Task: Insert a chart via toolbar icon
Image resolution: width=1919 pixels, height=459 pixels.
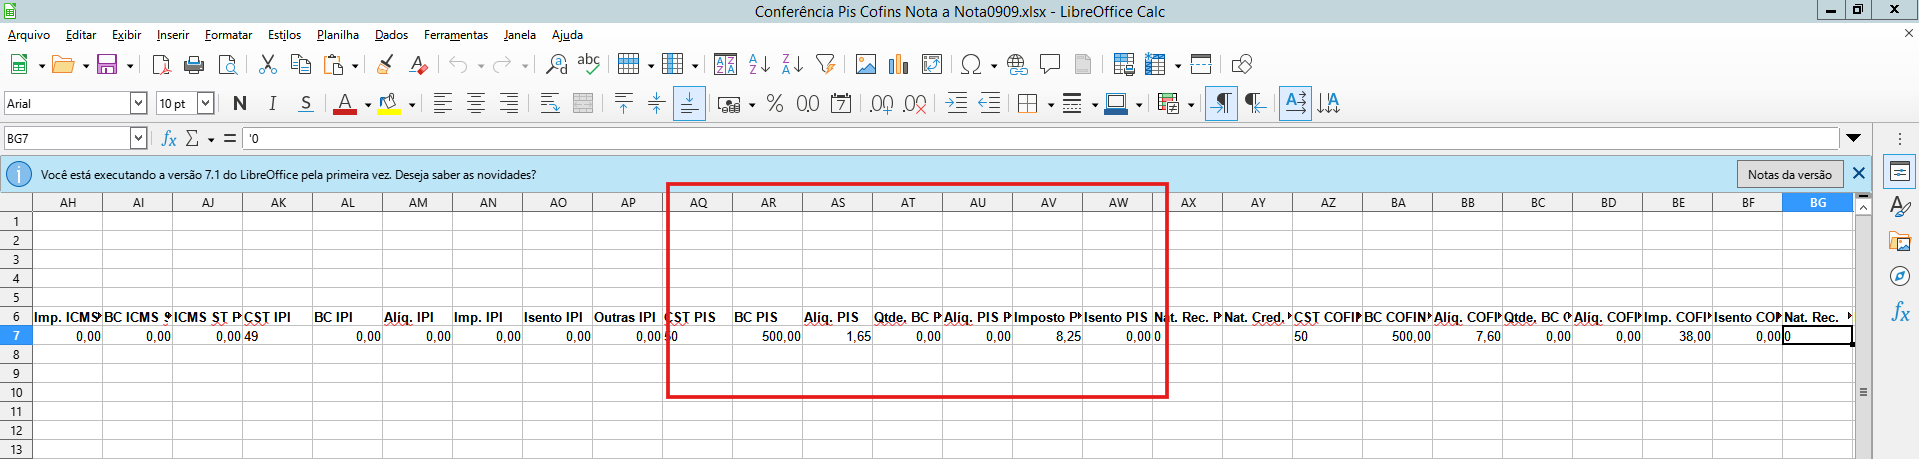Action: pos(899,65)
